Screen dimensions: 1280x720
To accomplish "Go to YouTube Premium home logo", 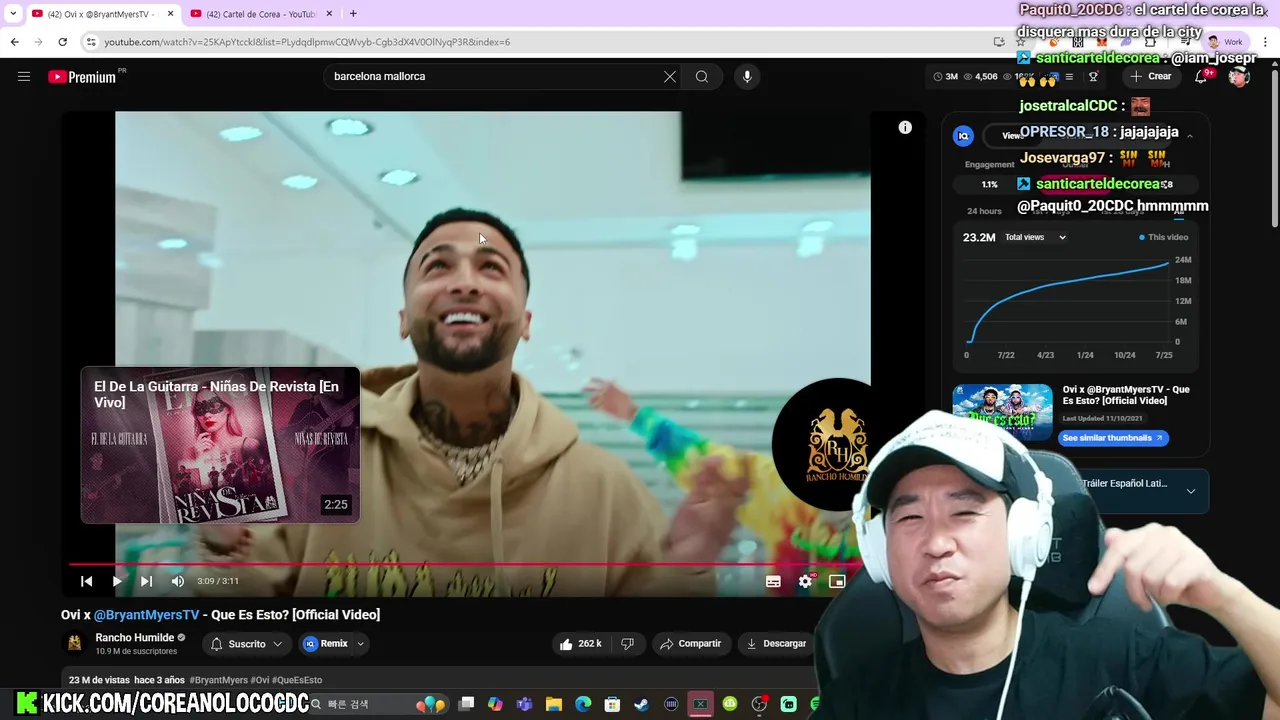I will [82, 76].
